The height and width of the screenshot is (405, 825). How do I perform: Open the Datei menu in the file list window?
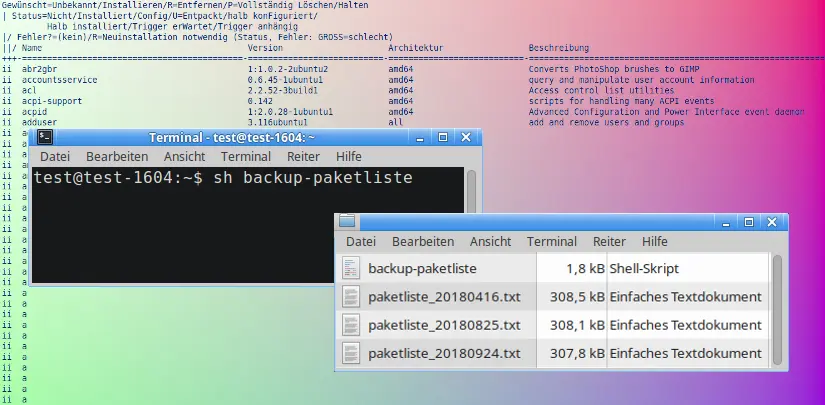point(361,242)
